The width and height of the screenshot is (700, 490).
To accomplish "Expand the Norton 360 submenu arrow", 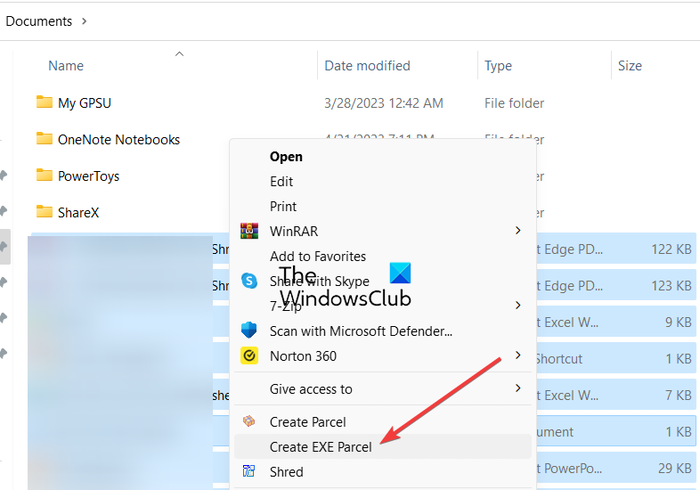I will pos(518,355).
